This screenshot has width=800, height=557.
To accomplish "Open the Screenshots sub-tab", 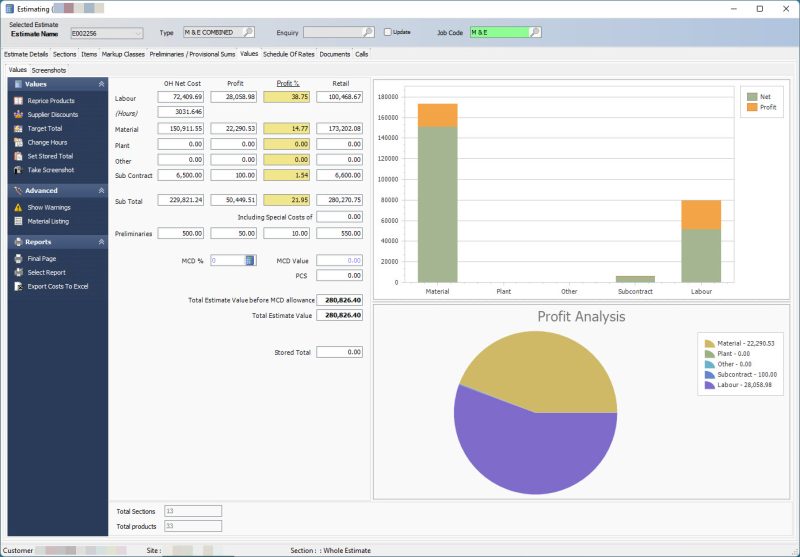I will click(49, 70).
